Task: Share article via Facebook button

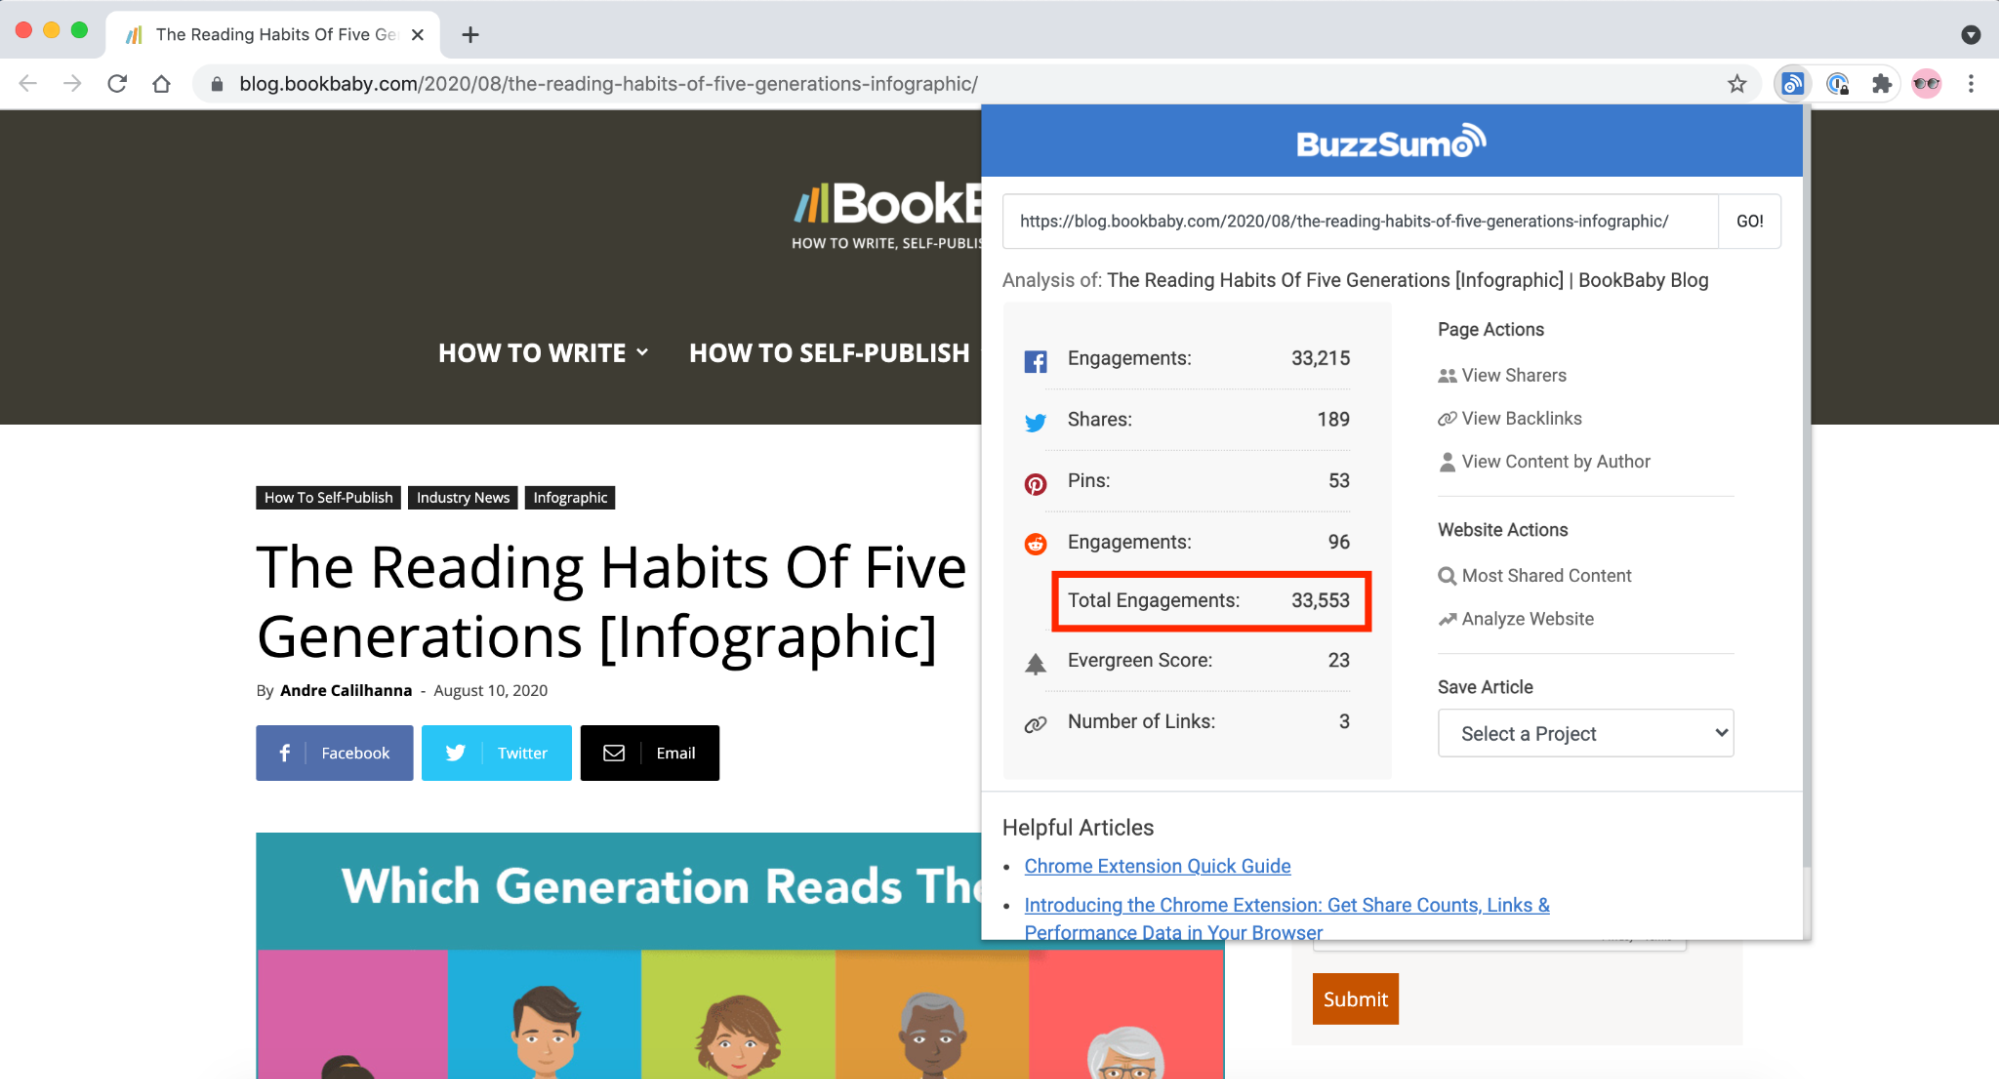Action: point(334,753)
